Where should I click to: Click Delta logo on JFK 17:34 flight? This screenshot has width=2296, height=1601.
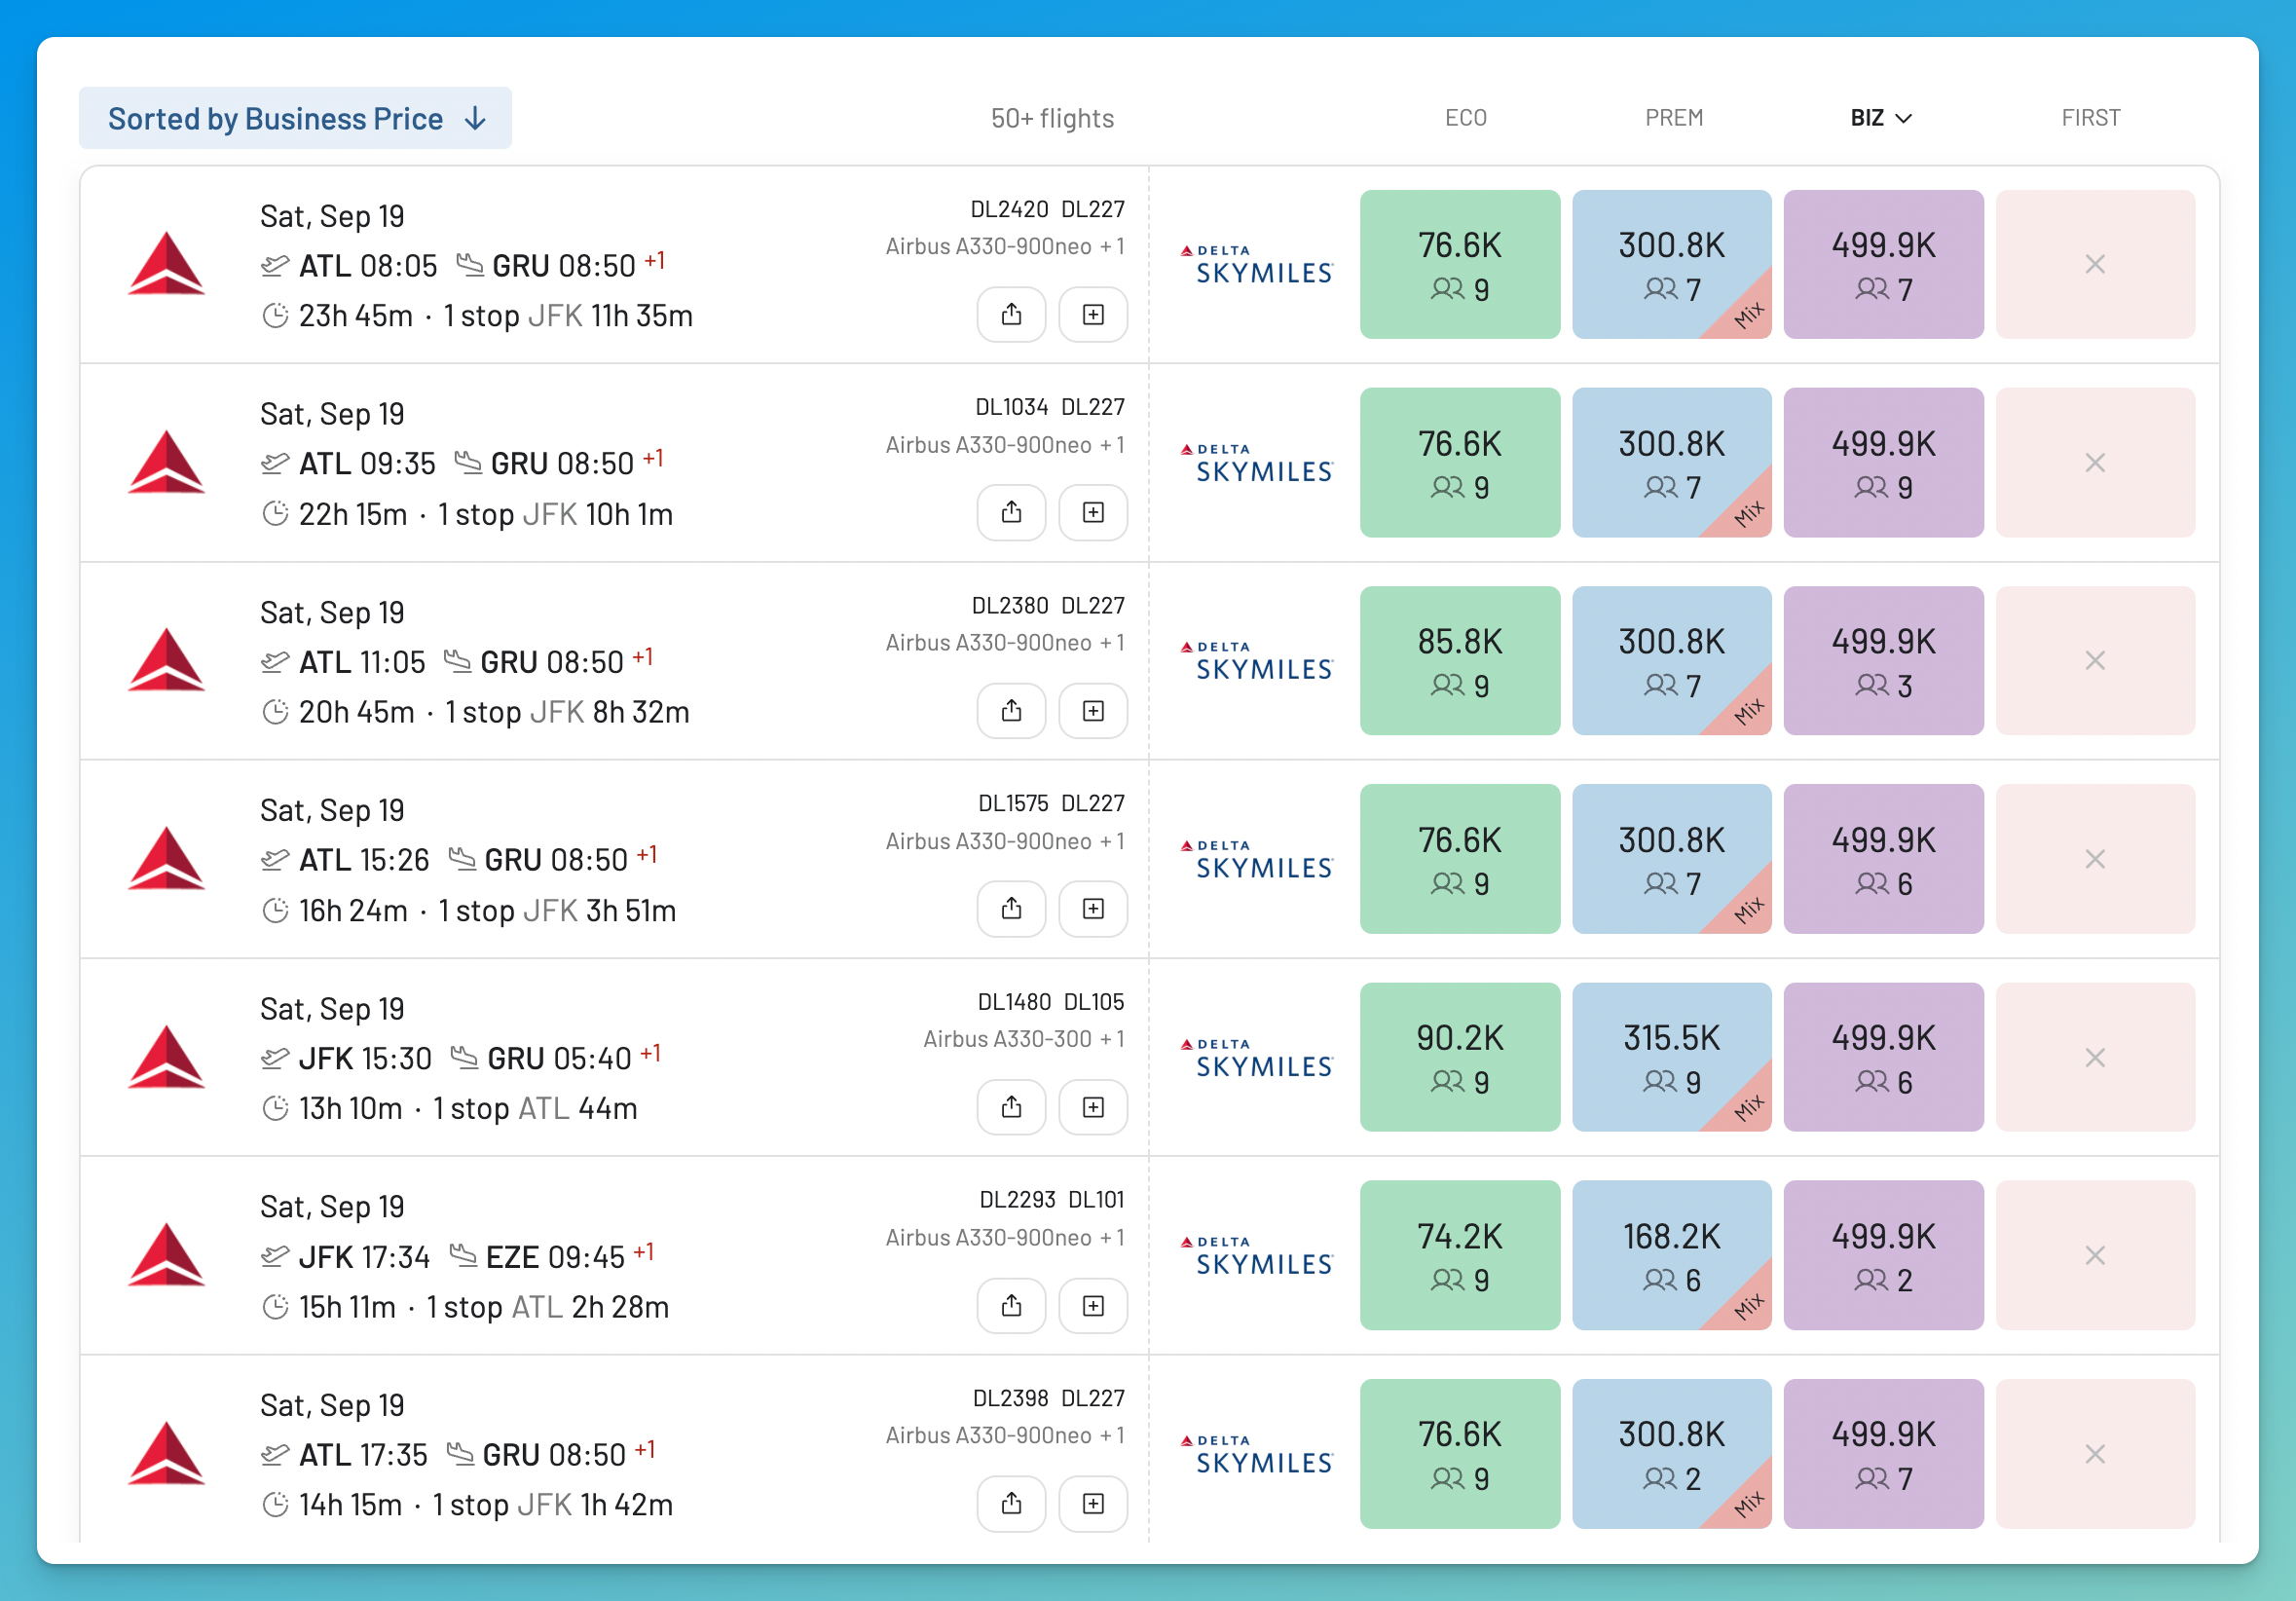pyautogui.click(x=166, y=1255)
